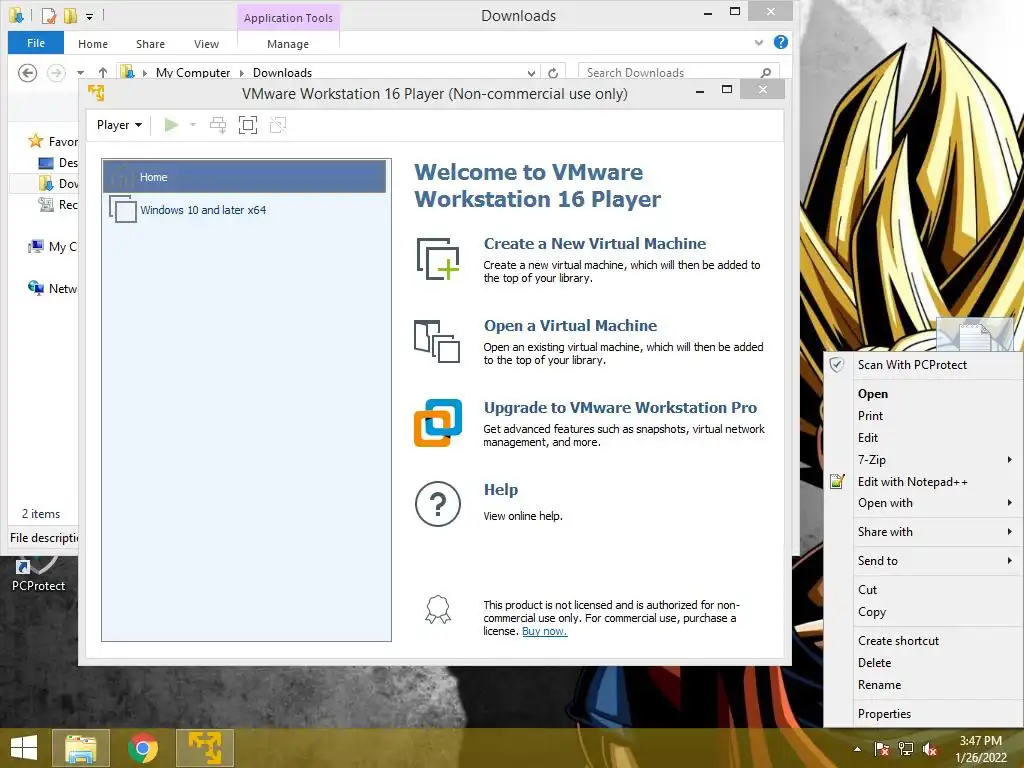The width and height of the screenshot is (1024, 768).
Task: Click the Explorer Forward arrow button
Action: 56,72
